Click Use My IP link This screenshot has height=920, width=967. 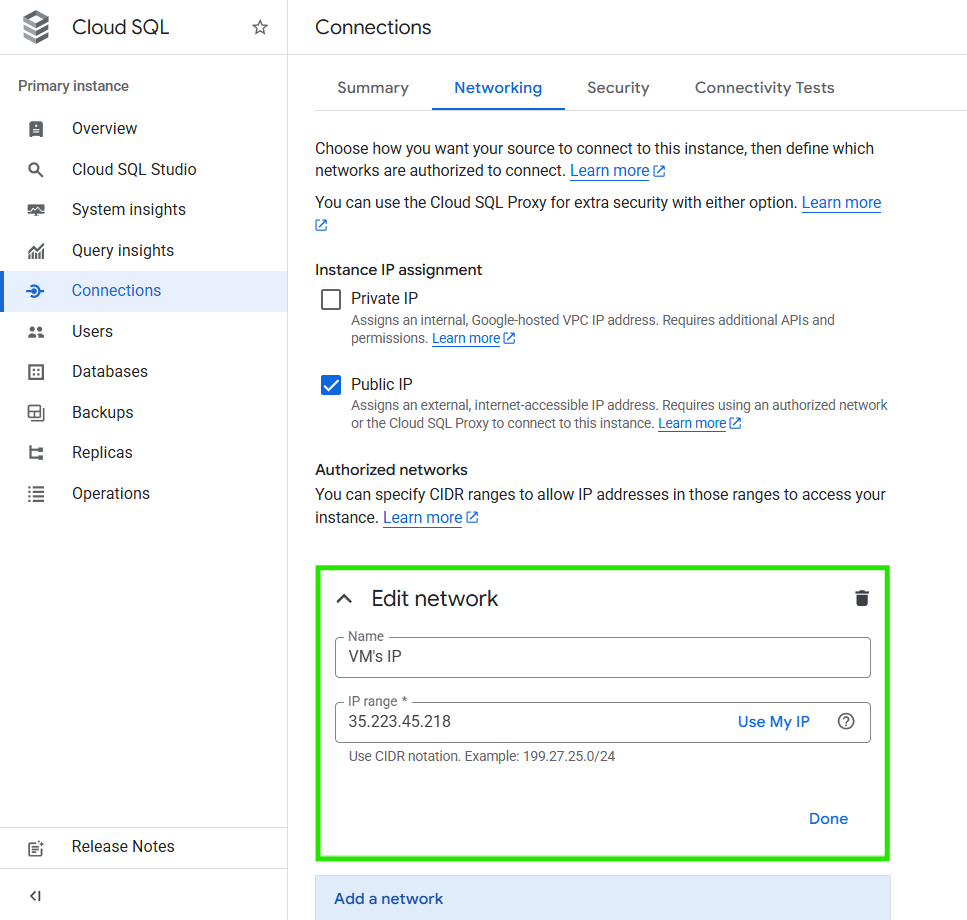tap(773, 722)
